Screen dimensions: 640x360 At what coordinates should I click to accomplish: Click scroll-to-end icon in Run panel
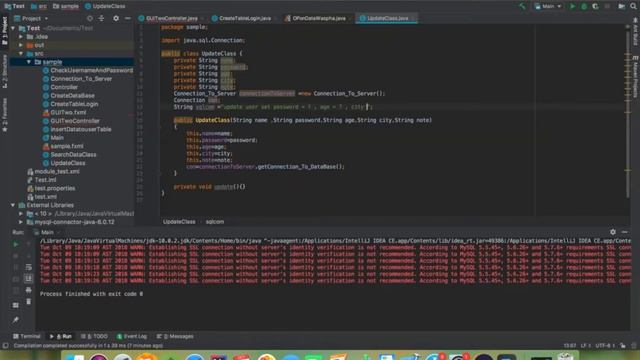[28, 278]
